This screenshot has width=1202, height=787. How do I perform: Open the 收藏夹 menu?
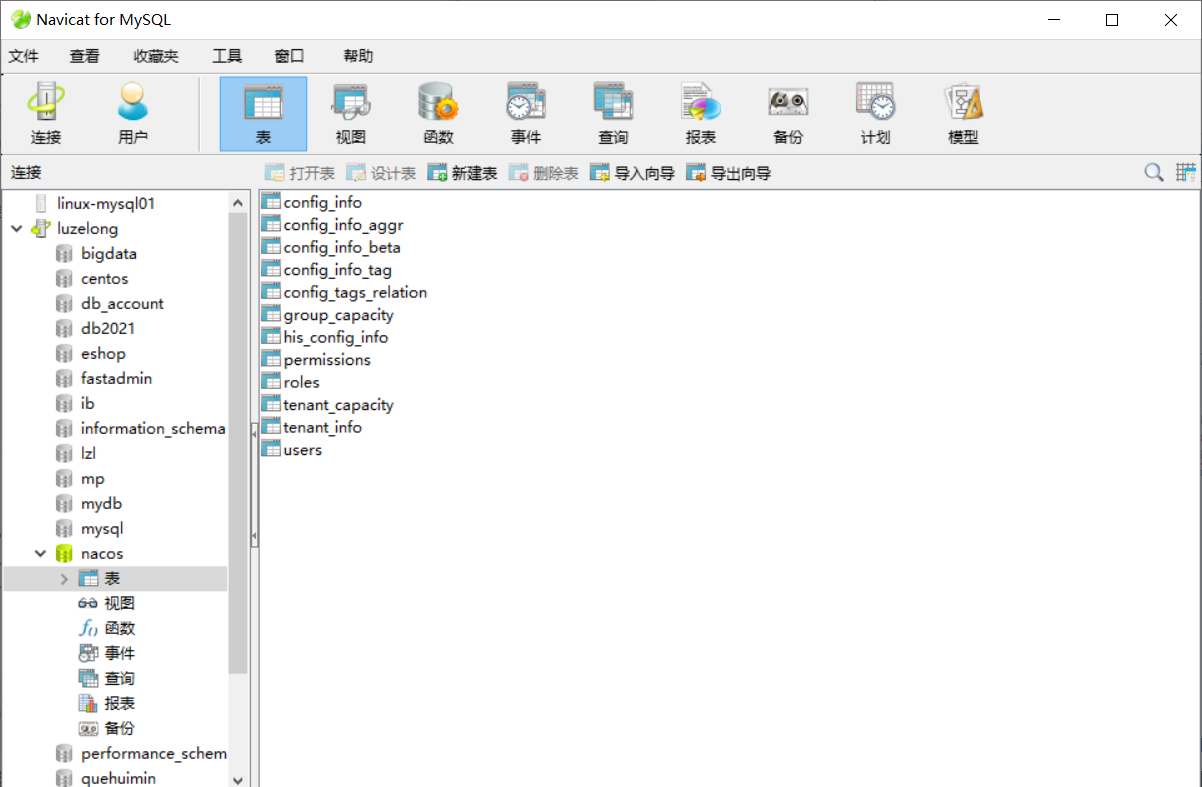tap(156, 56)
